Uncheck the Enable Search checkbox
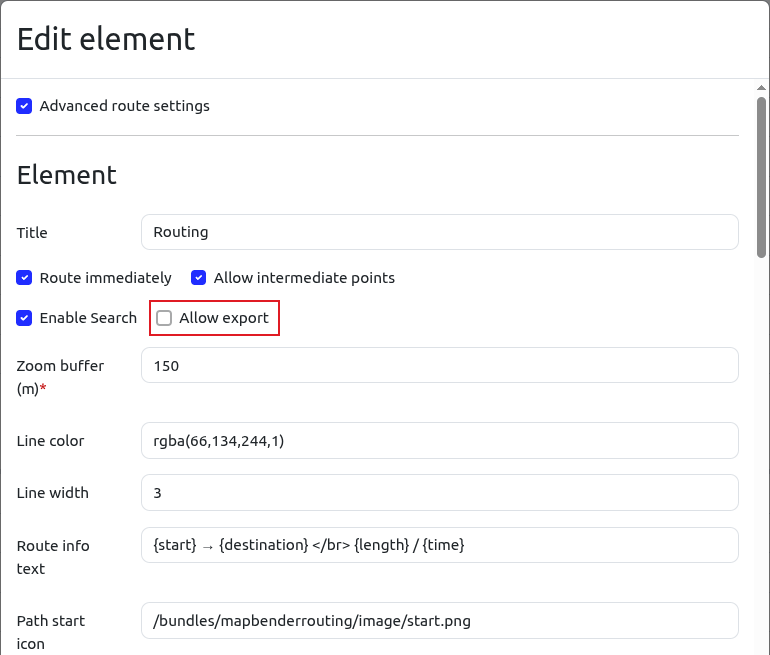 tap(24, 318)
